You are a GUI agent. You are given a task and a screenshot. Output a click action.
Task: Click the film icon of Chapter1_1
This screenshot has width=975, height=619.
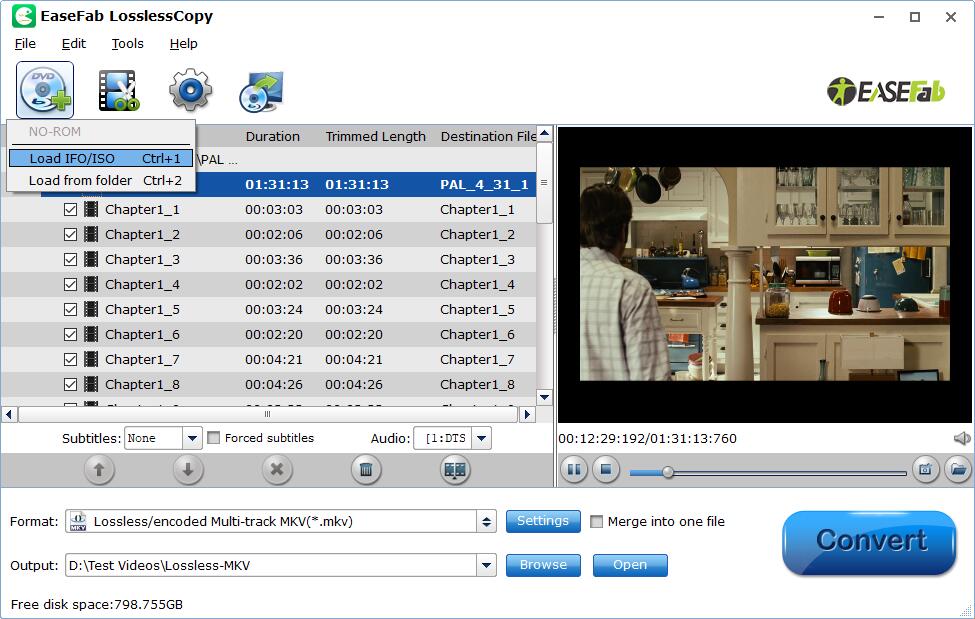point(91,209)
